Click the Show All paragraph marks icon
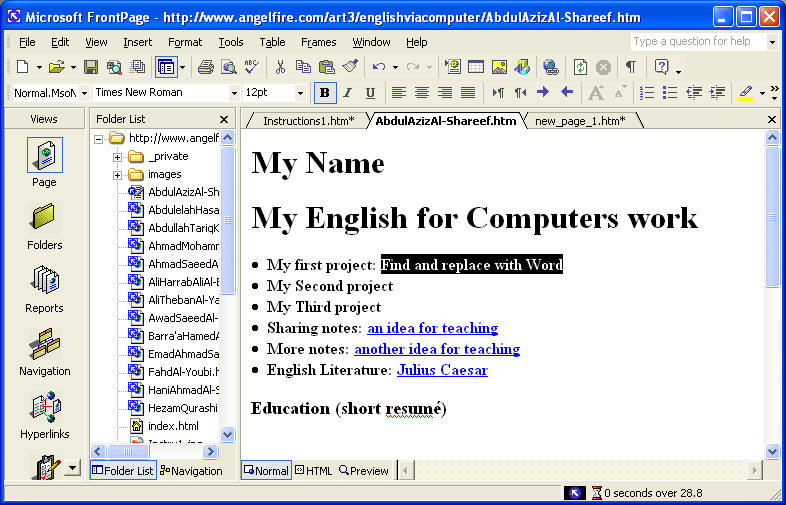The height and width of the screenshot is (505, 786). pyautogui.click(x=630, y=67)
